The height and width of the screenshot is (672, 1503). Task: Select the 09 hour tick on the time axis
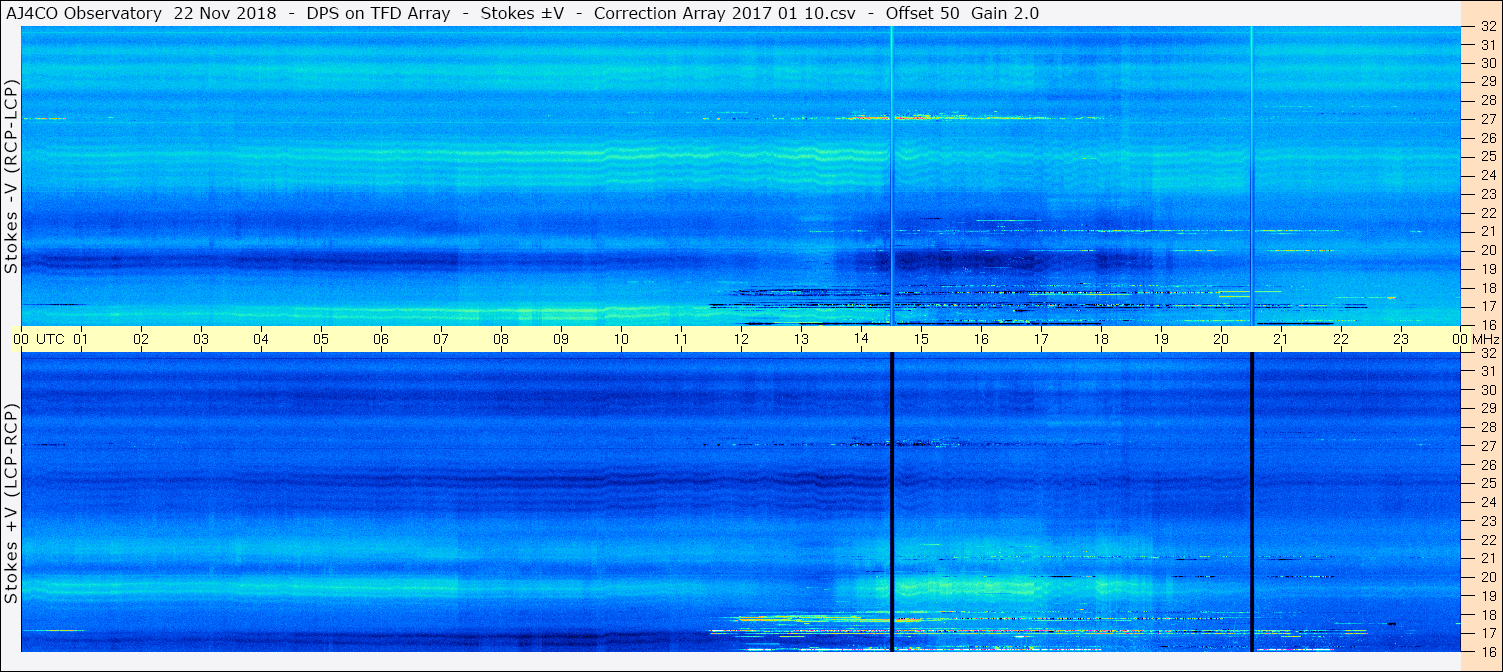(561, 339)
